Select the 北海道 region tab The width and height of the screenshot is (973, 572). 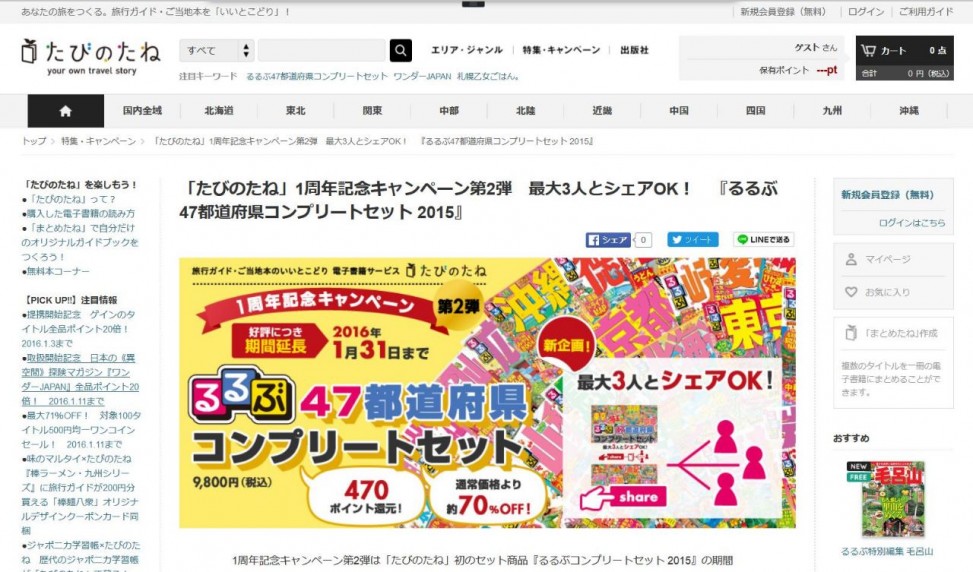(219, 111)
